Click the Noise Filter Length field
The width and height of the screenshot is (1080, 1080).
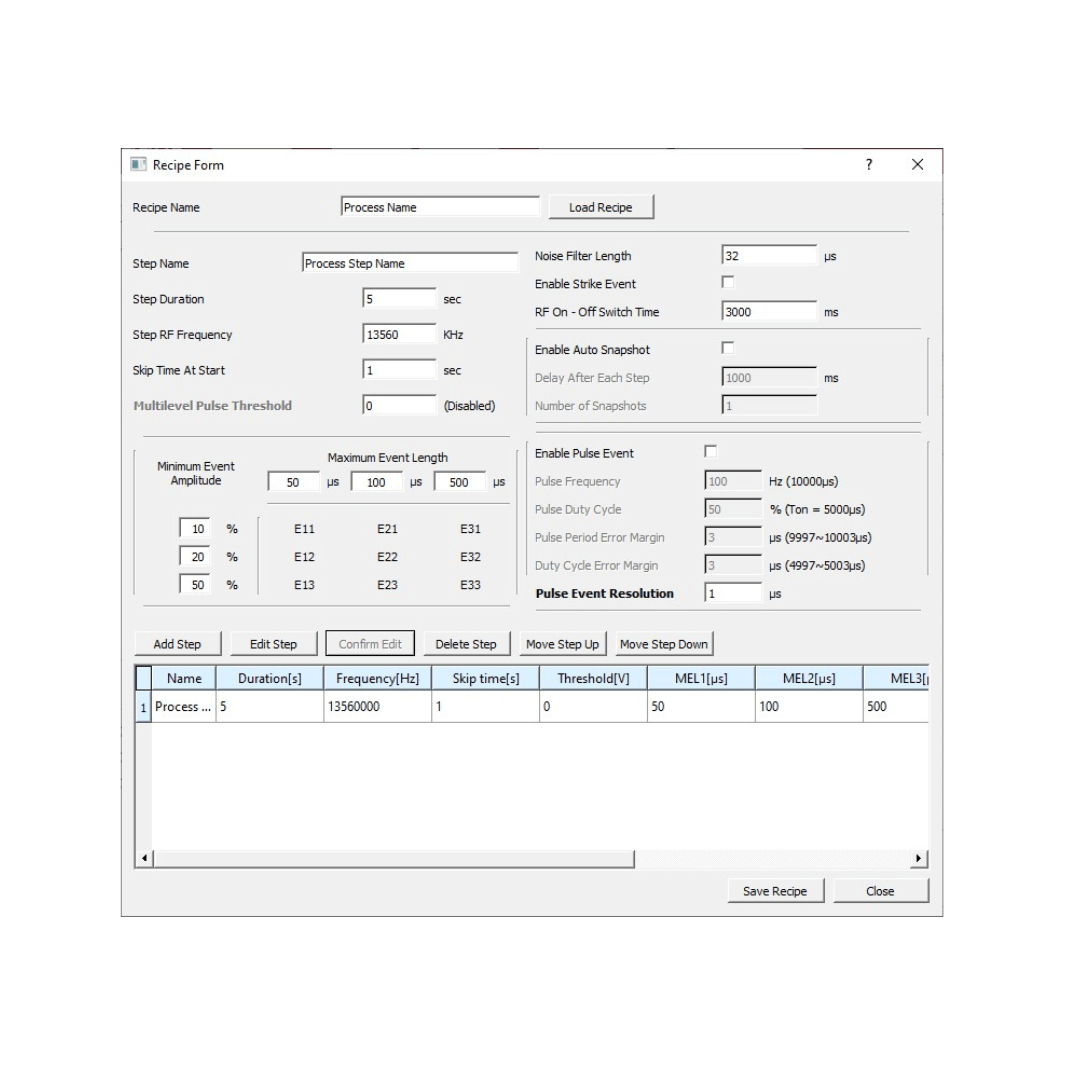(x=768, y=256)
